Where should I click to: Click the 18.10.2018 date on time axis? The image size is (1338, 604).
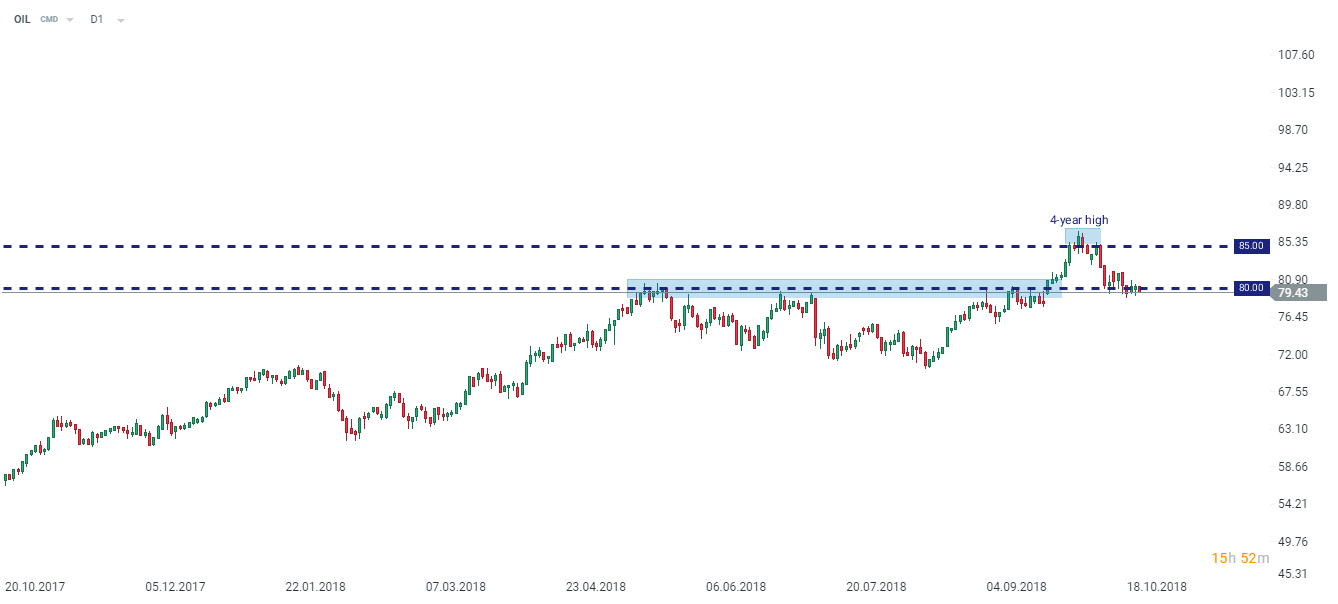[x=1158, y=587]
